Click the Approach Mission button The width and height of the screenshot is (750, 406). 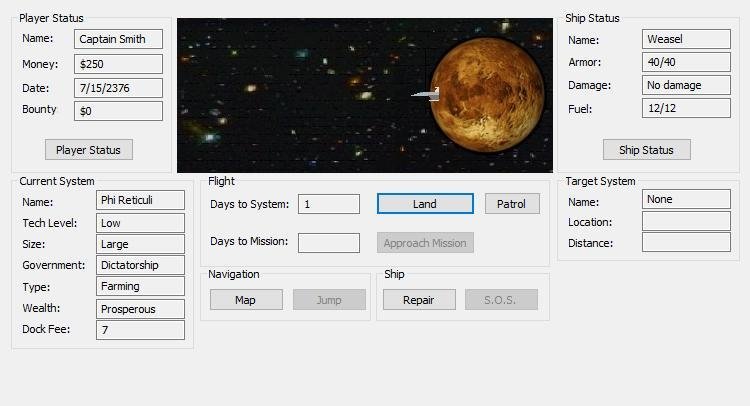pos(425,243)
